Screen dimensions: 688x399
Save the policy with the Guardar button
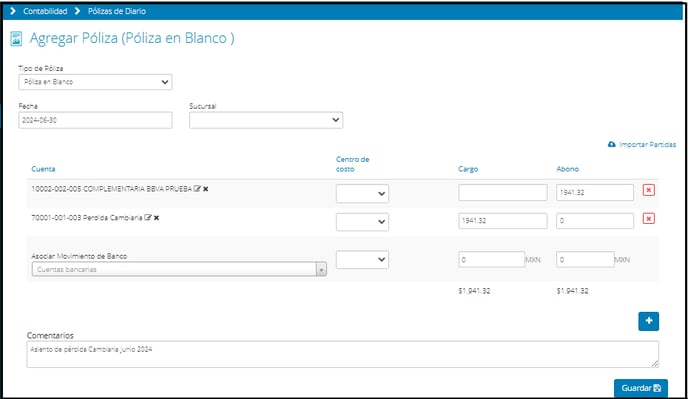(641, 388)
